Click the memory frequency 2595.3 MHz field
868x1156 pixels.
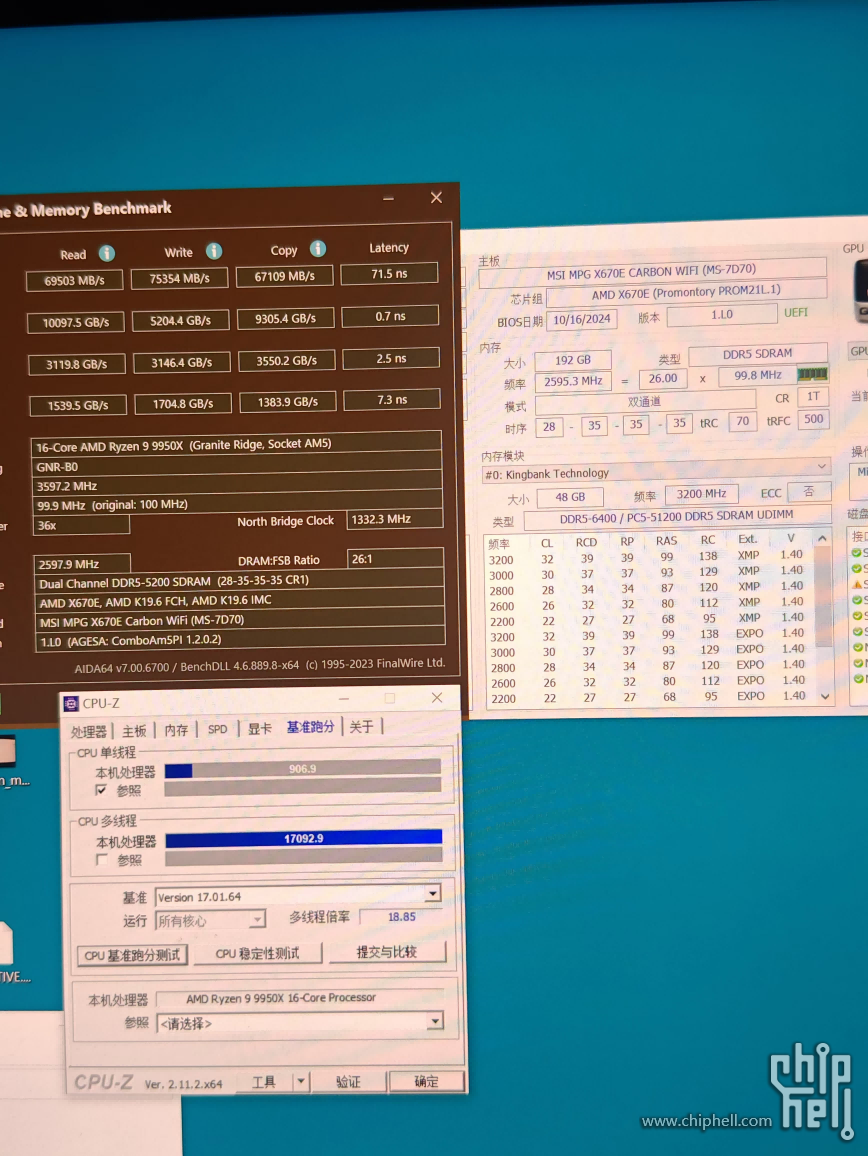click(x=574, y=381)
